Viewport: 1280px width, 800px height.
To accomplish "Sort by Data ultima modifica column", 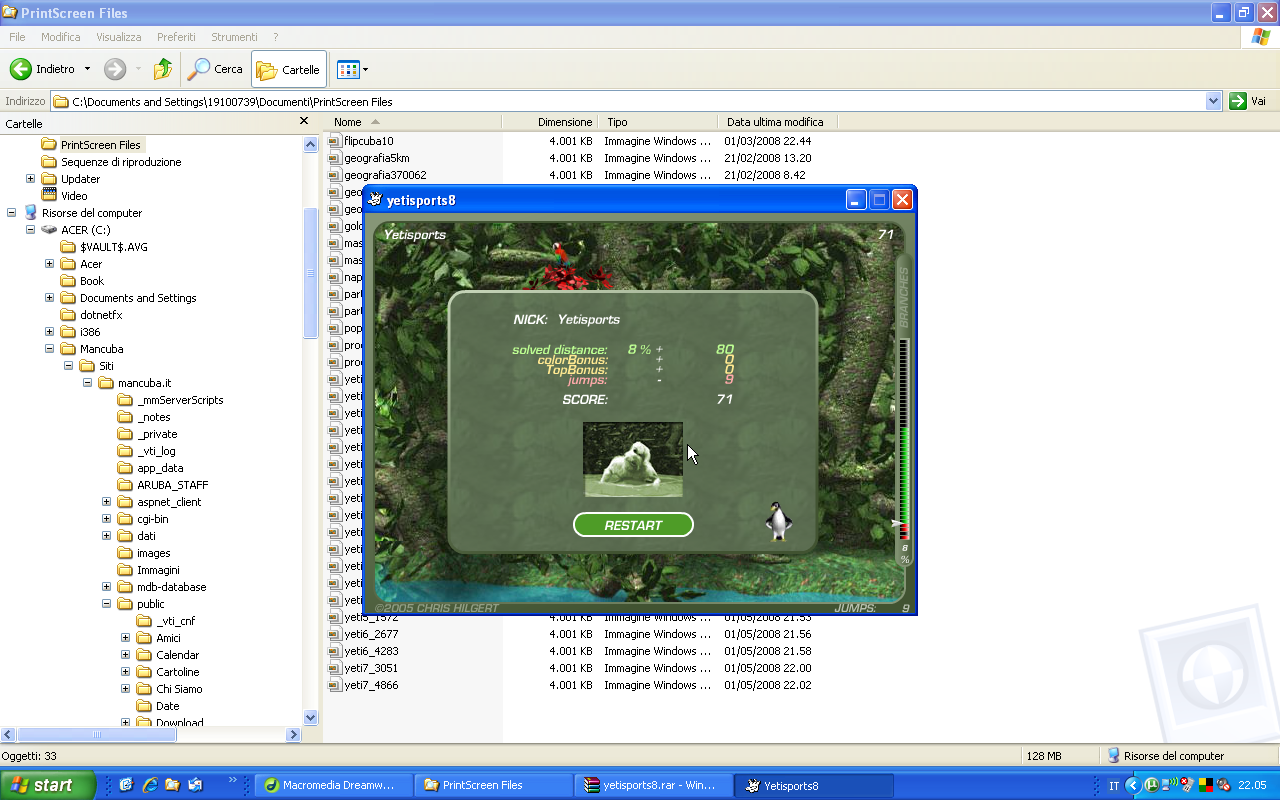I will click(777, 122).
